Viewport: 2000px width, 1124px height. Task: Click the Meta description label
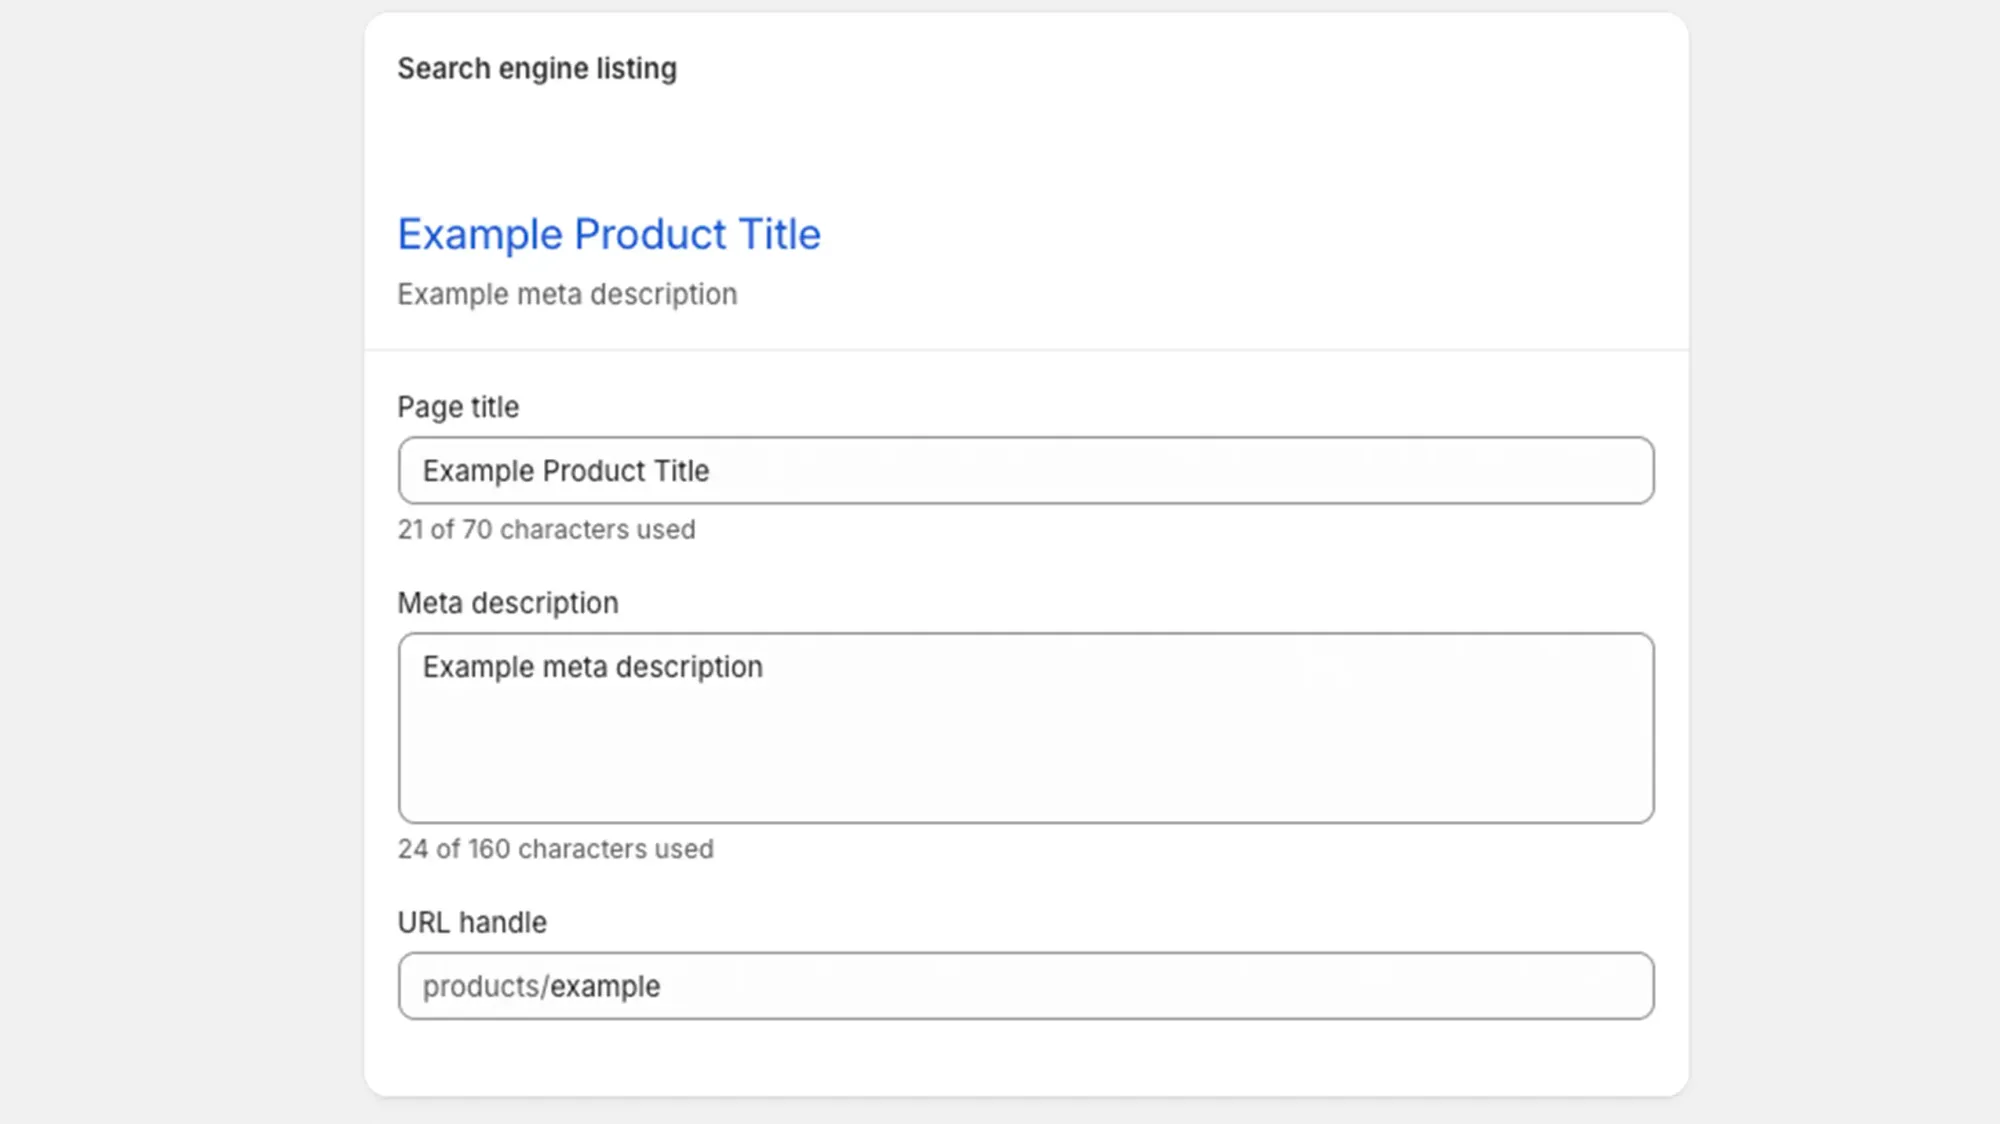(x=508, y=603)
